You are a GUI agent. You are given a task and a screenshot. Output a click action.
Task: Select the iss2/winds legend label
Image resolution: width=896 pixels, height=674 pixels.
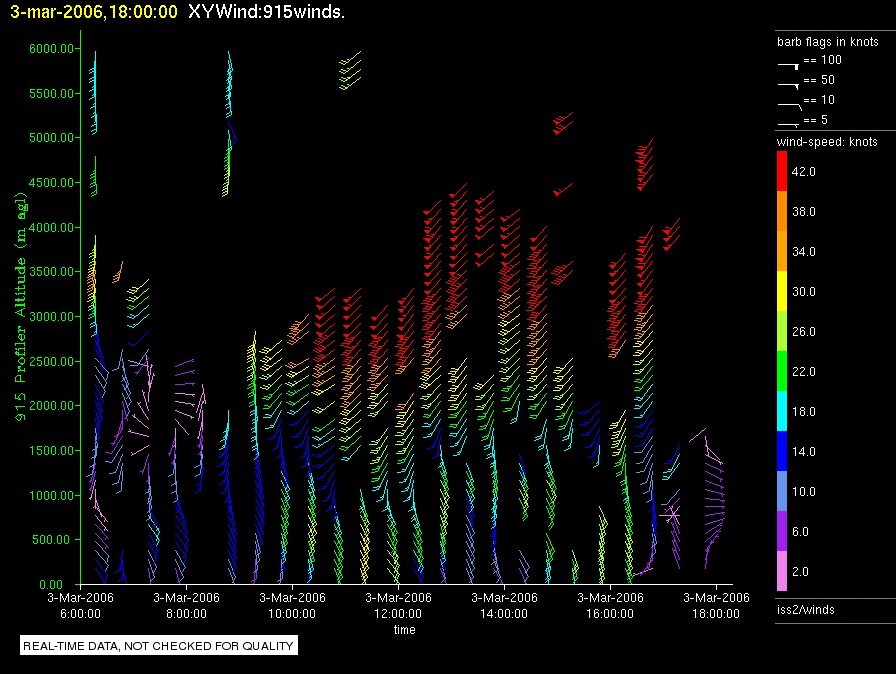pyautogui.click(x=805, y=609)
